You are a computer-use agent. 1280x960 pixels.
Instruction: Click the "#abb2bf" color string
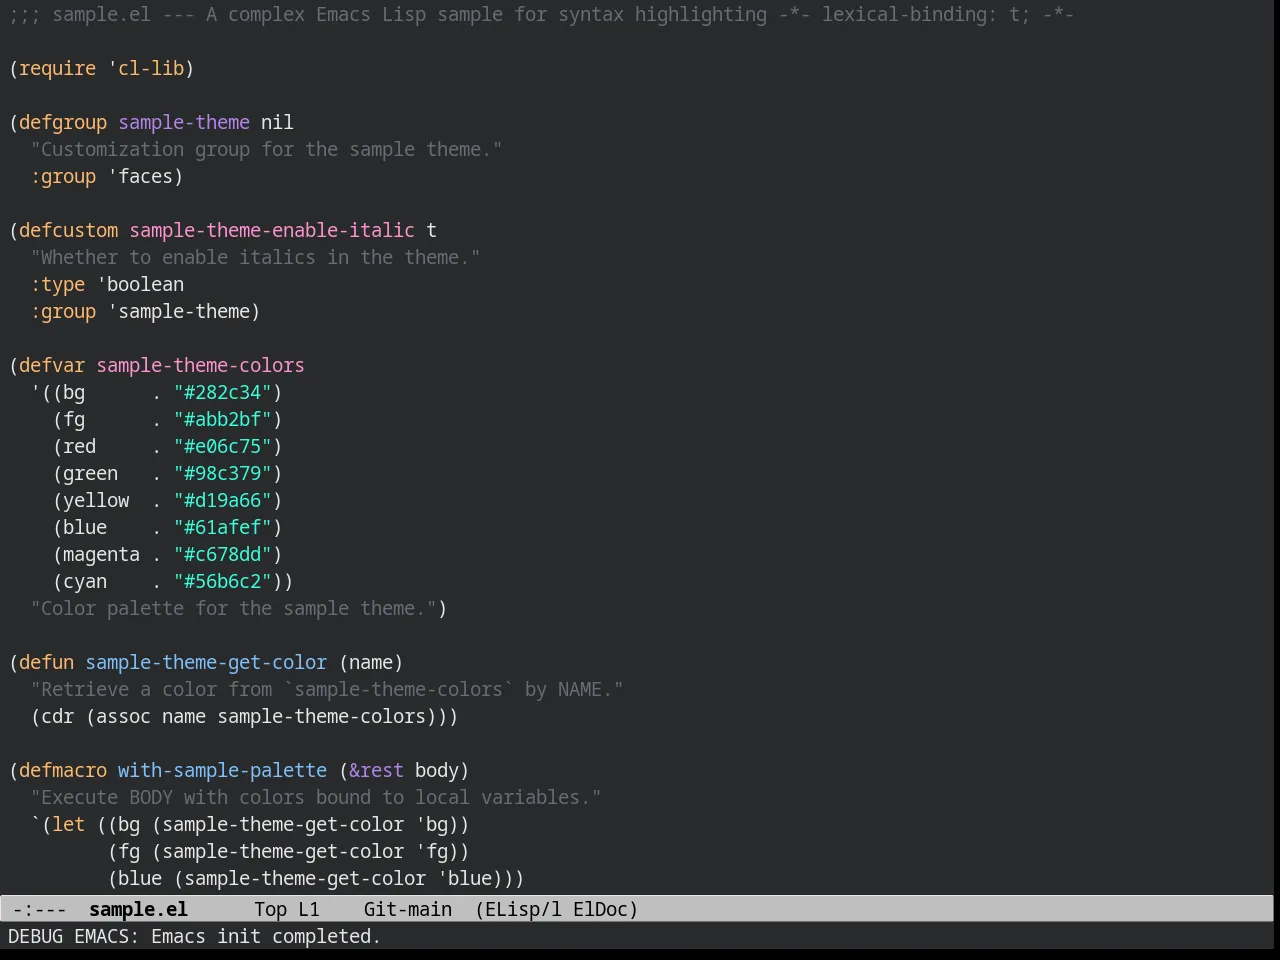223,419
